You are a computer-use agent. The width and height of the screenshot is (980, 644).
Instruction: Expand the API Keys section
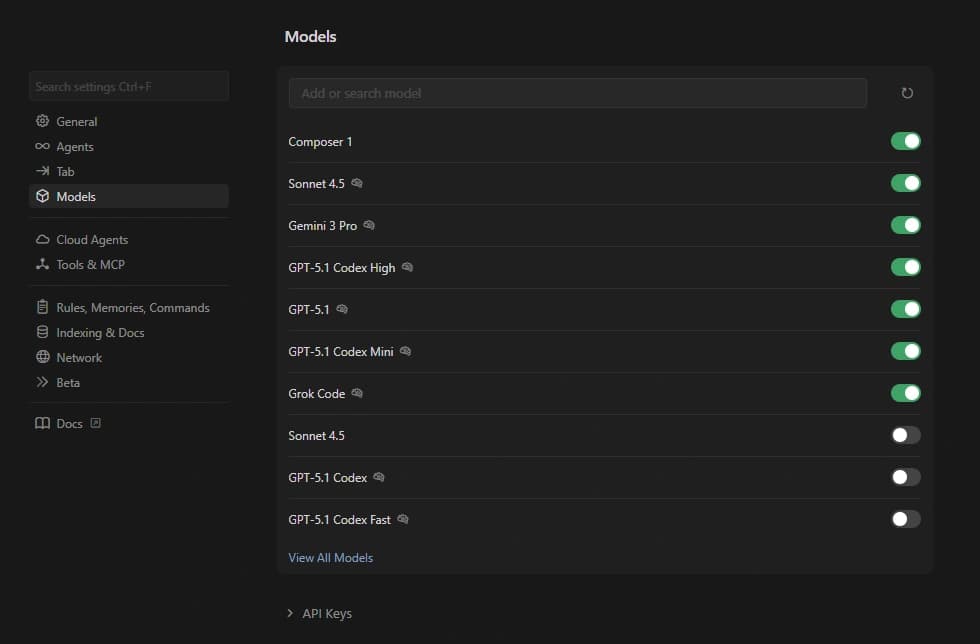point(320,613)
